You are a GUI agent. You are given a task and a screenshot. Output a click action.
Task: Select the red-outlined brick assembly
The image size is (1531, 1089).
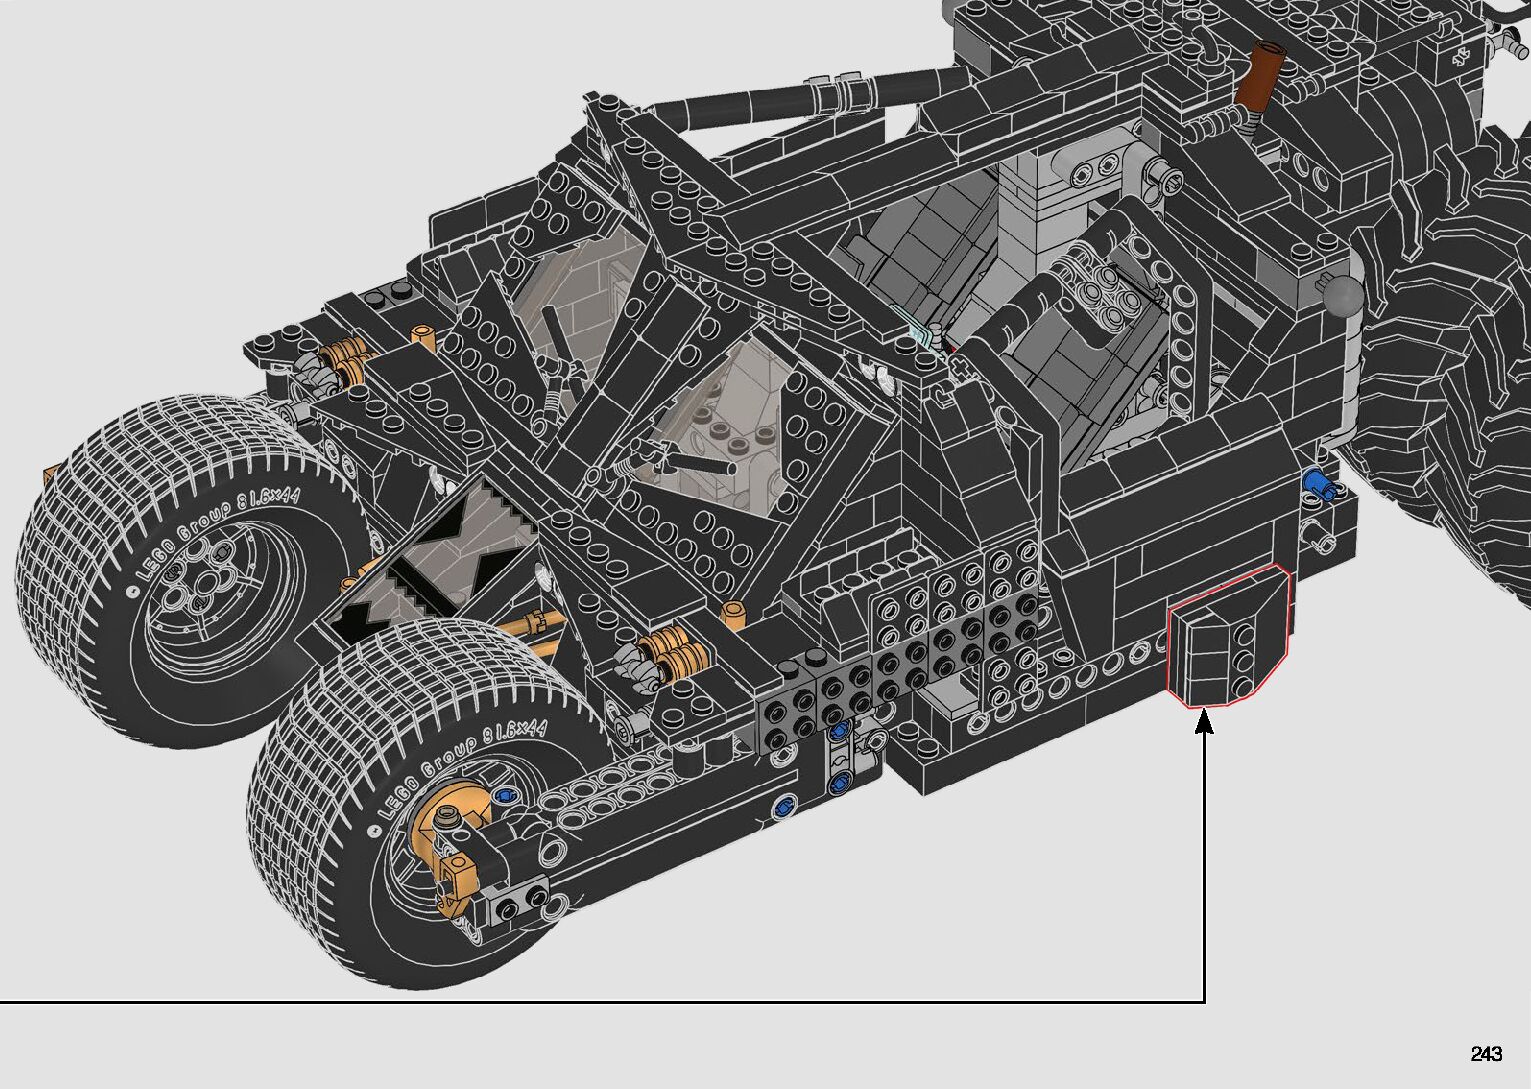pyautogui.click(x=1226, y=636)
